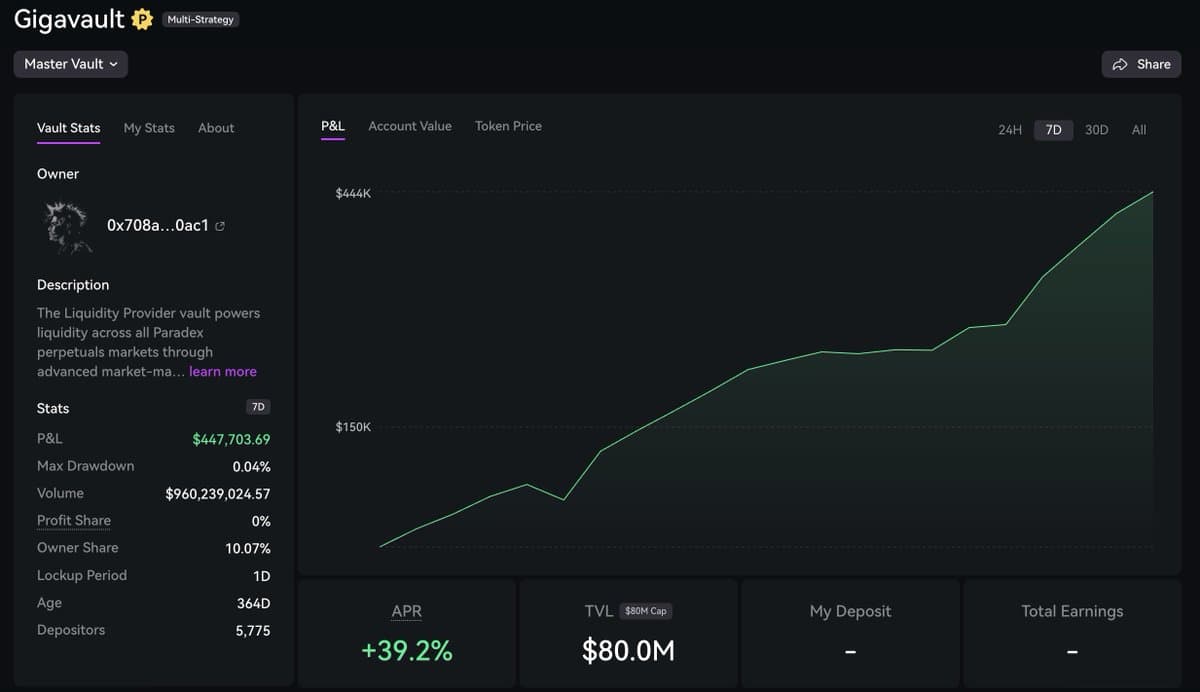The image size is (1200, 692).
Task: Switch to the My Stats tab
Action: click(148, 128)
